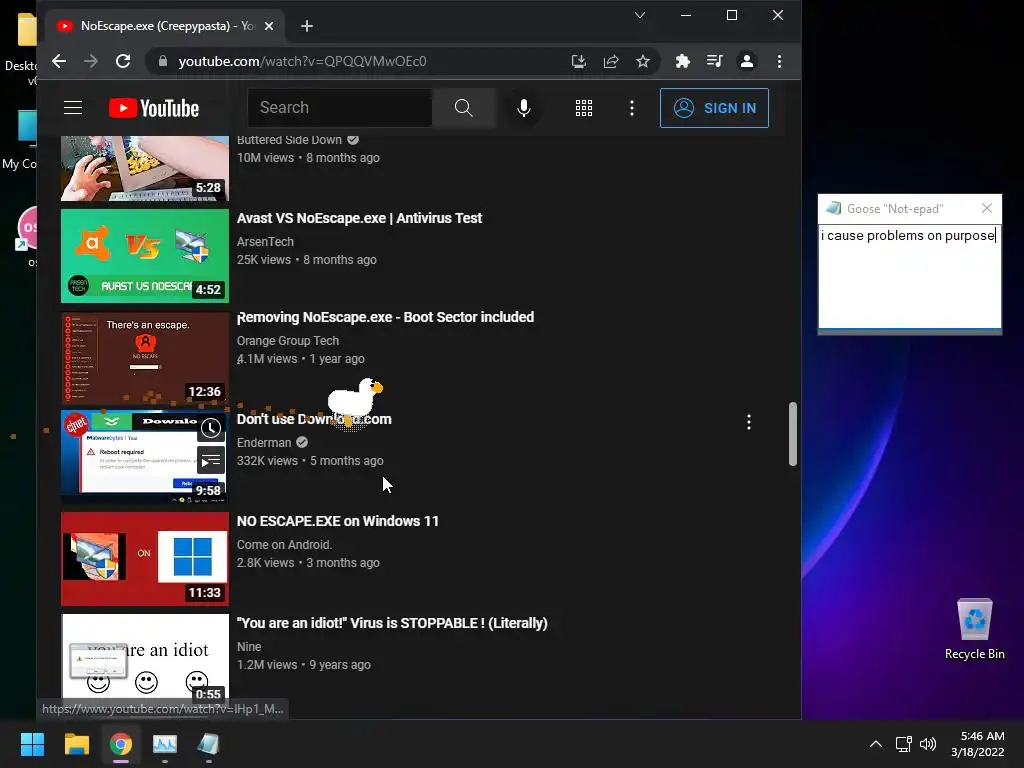Click the YouTube page scrollbar thumb
The height and width of the screenshot is (768, 1024).
(x=793, y=434)
